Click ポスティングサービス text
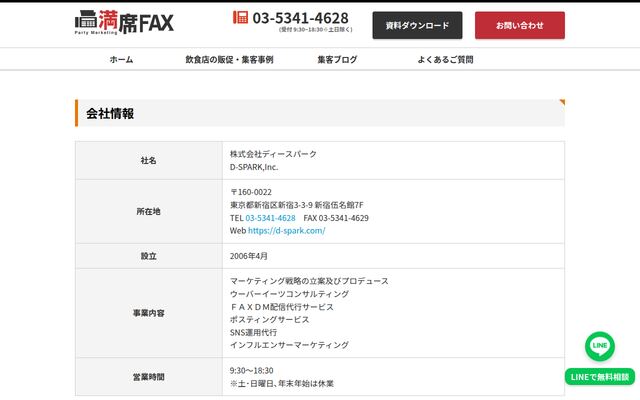Viewport: 640px width, 400px height. pyautogui.click(x=269, y=320)
